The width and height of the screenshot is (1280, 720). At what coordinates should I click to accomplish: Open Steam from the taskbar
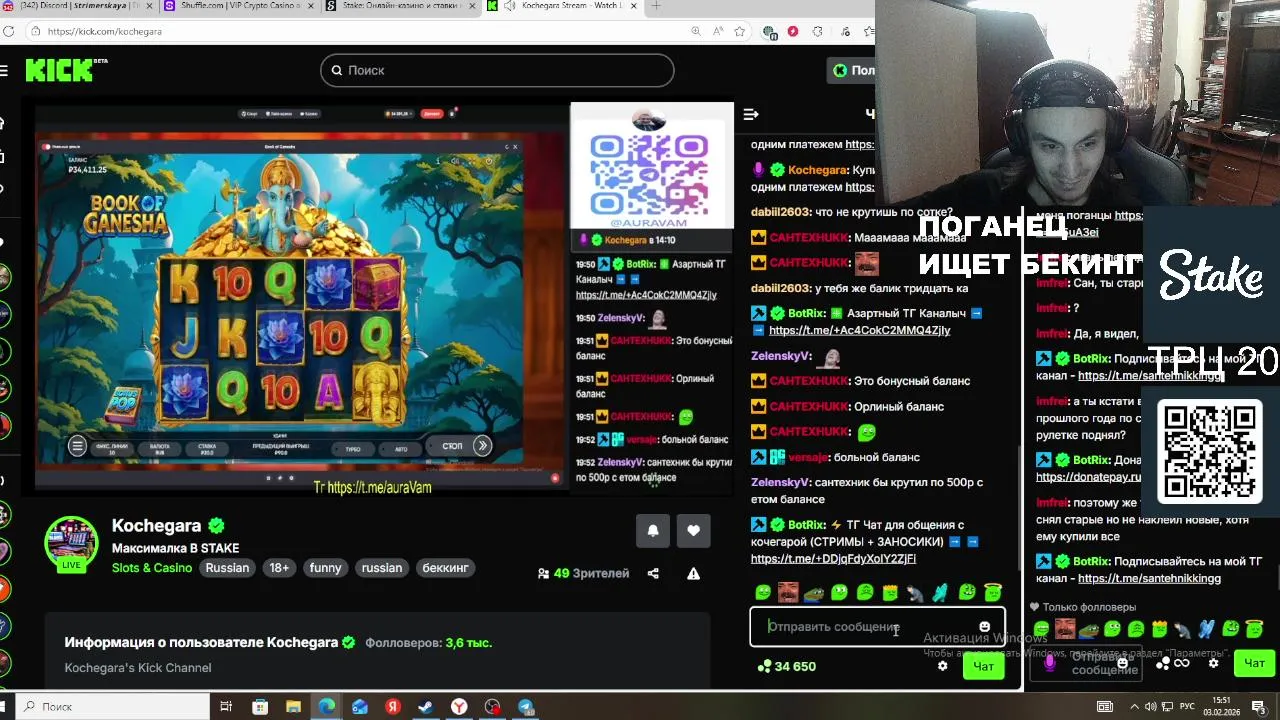(x=426, y=707)
